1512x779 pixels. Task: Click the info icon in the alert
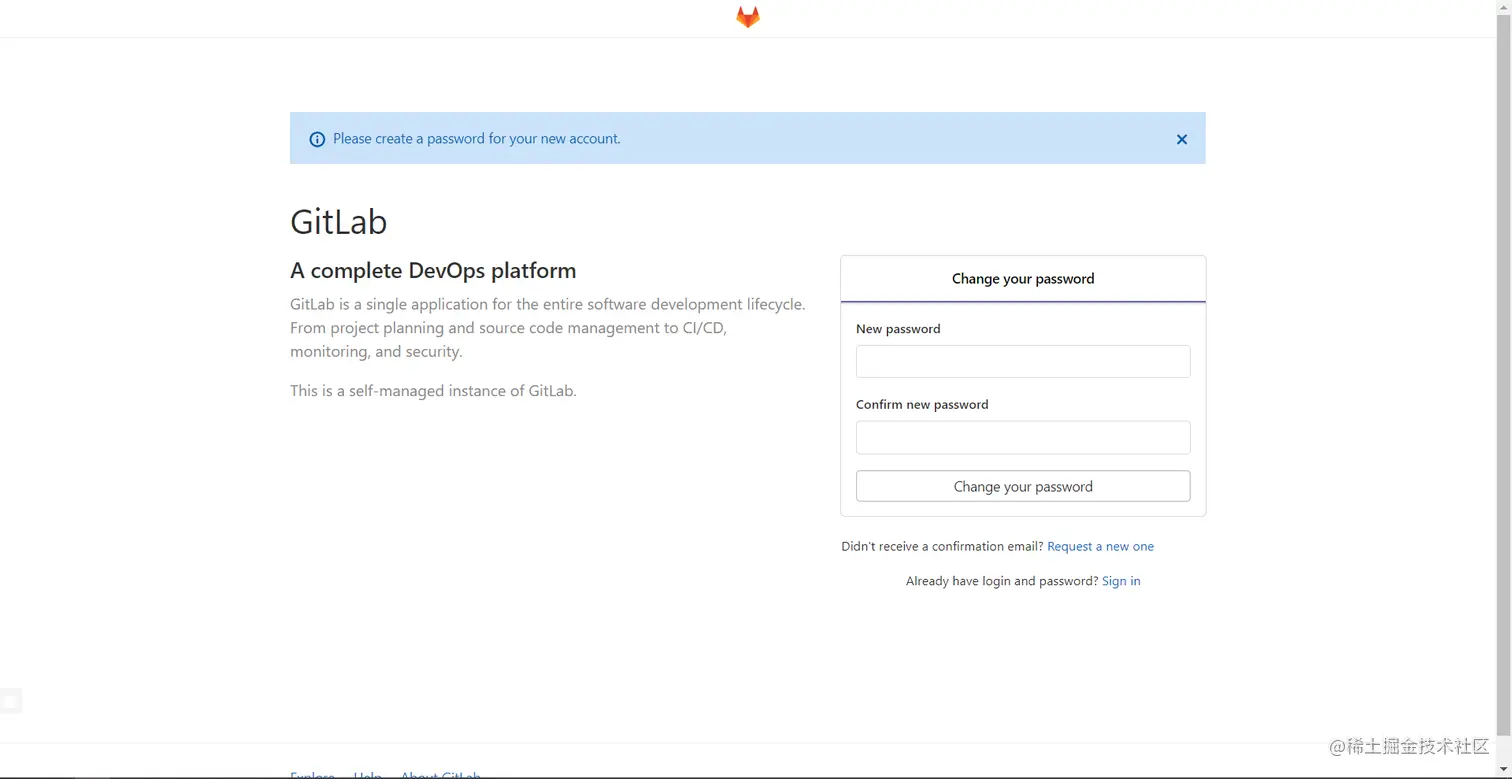point(317,139)
